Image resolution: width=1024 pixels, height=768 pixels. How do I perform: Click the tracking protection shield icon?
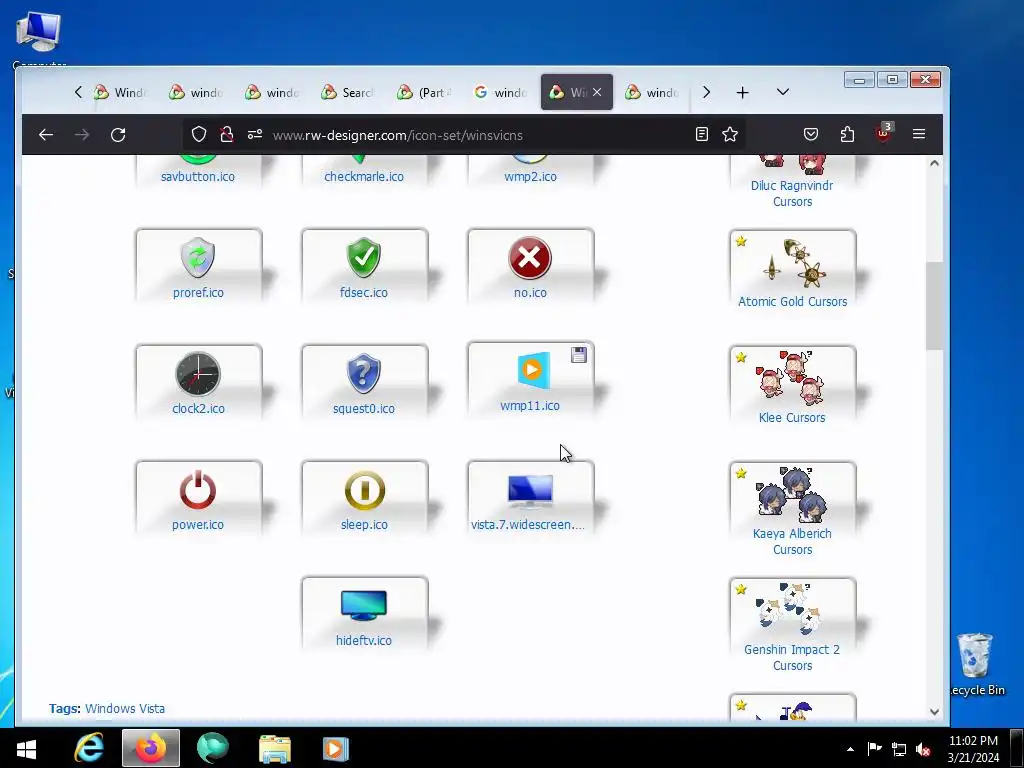click(199, 135)
